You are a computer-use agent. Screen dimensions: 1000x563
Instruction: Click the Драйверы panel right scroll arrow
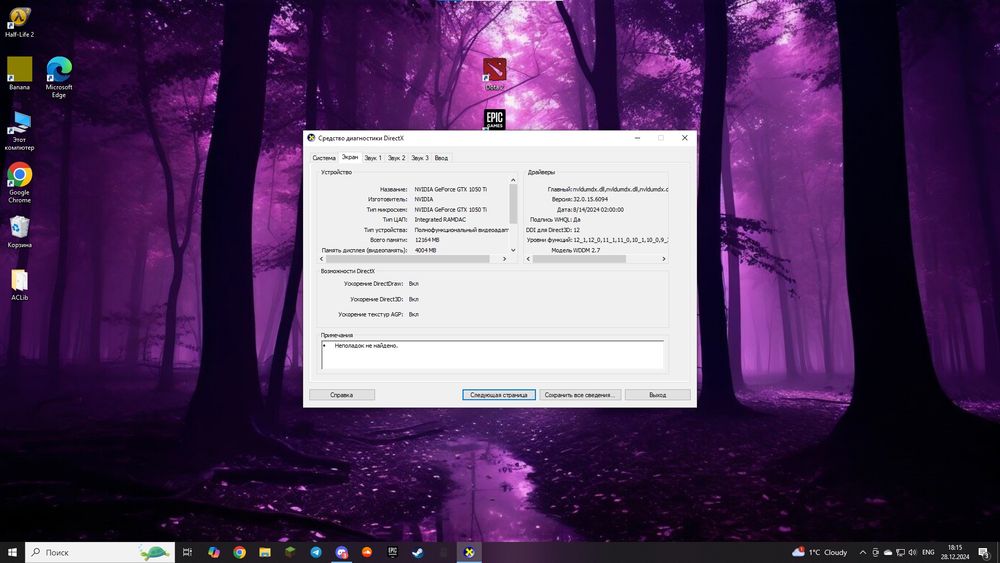(x=664, y=259)
